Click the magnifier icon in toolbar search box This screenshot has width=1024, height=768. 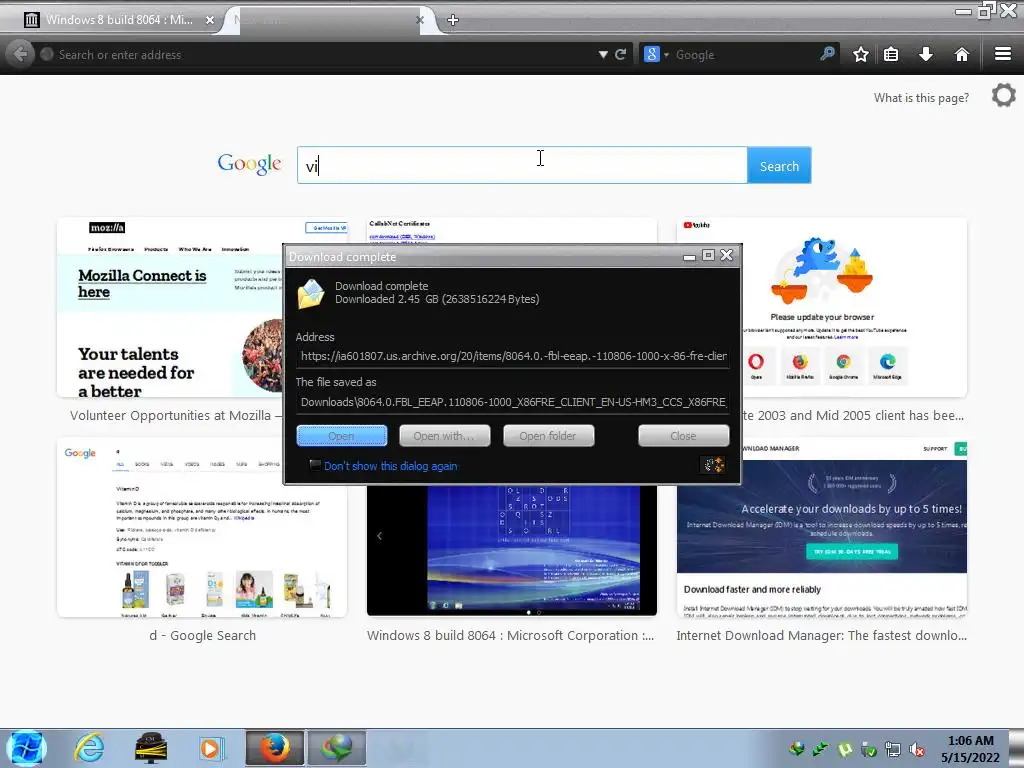pyautogui.click(x=827, y=54)
